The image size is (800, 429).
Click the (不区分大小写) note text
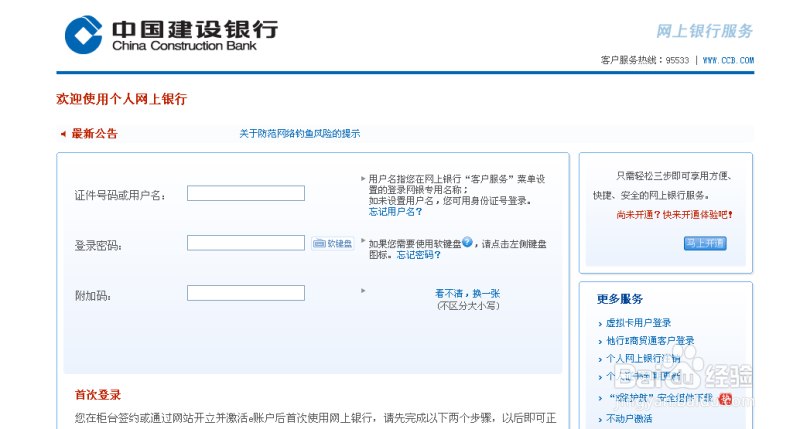tap(468, 306)
